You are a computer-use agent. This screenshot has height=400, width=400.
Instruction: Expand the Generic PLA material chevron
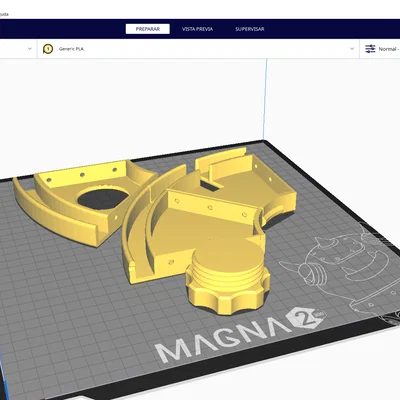352,49
